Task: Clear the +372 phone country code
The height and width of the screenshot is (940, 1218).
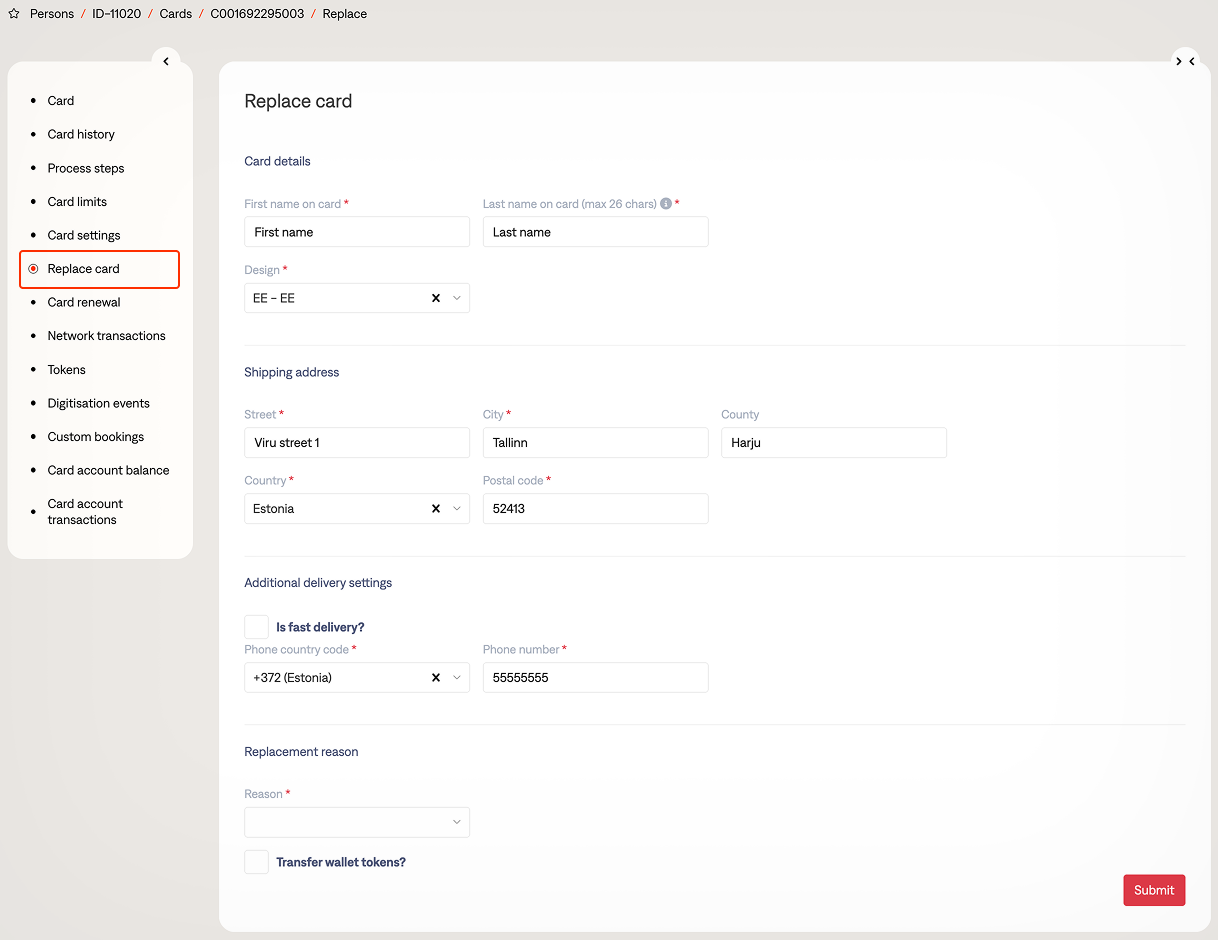Action: coord(436,678)
